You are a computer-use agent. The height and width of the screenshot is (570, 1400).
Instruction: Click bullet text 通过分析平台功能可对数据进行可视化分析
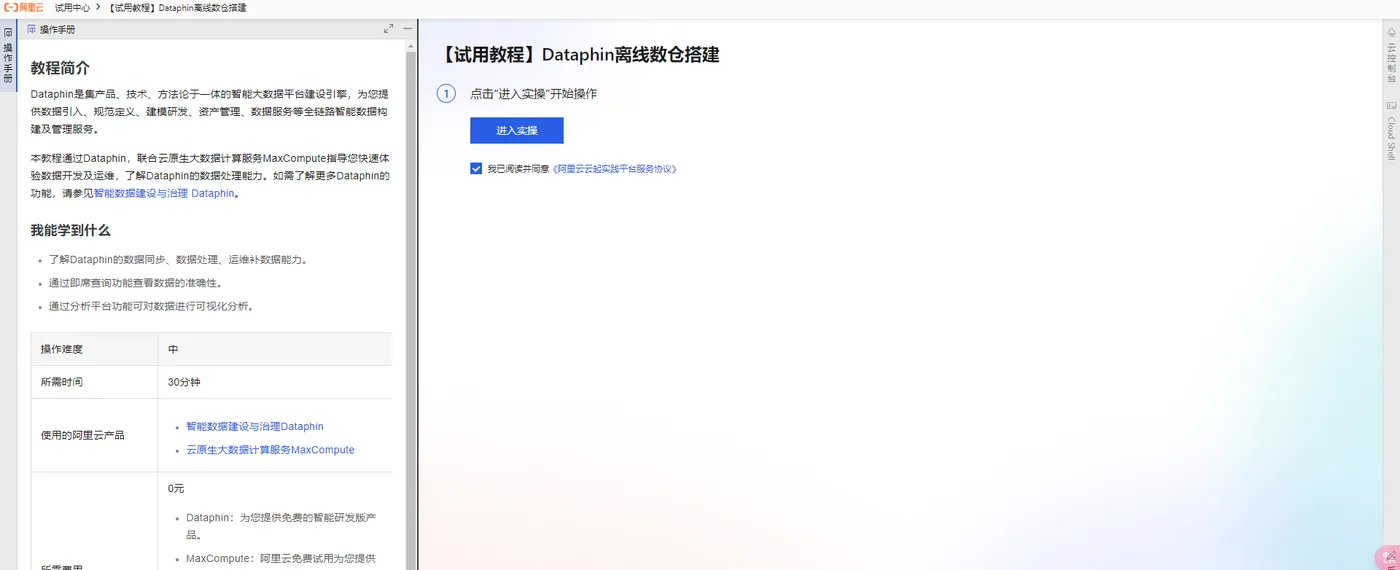[151, 307]
